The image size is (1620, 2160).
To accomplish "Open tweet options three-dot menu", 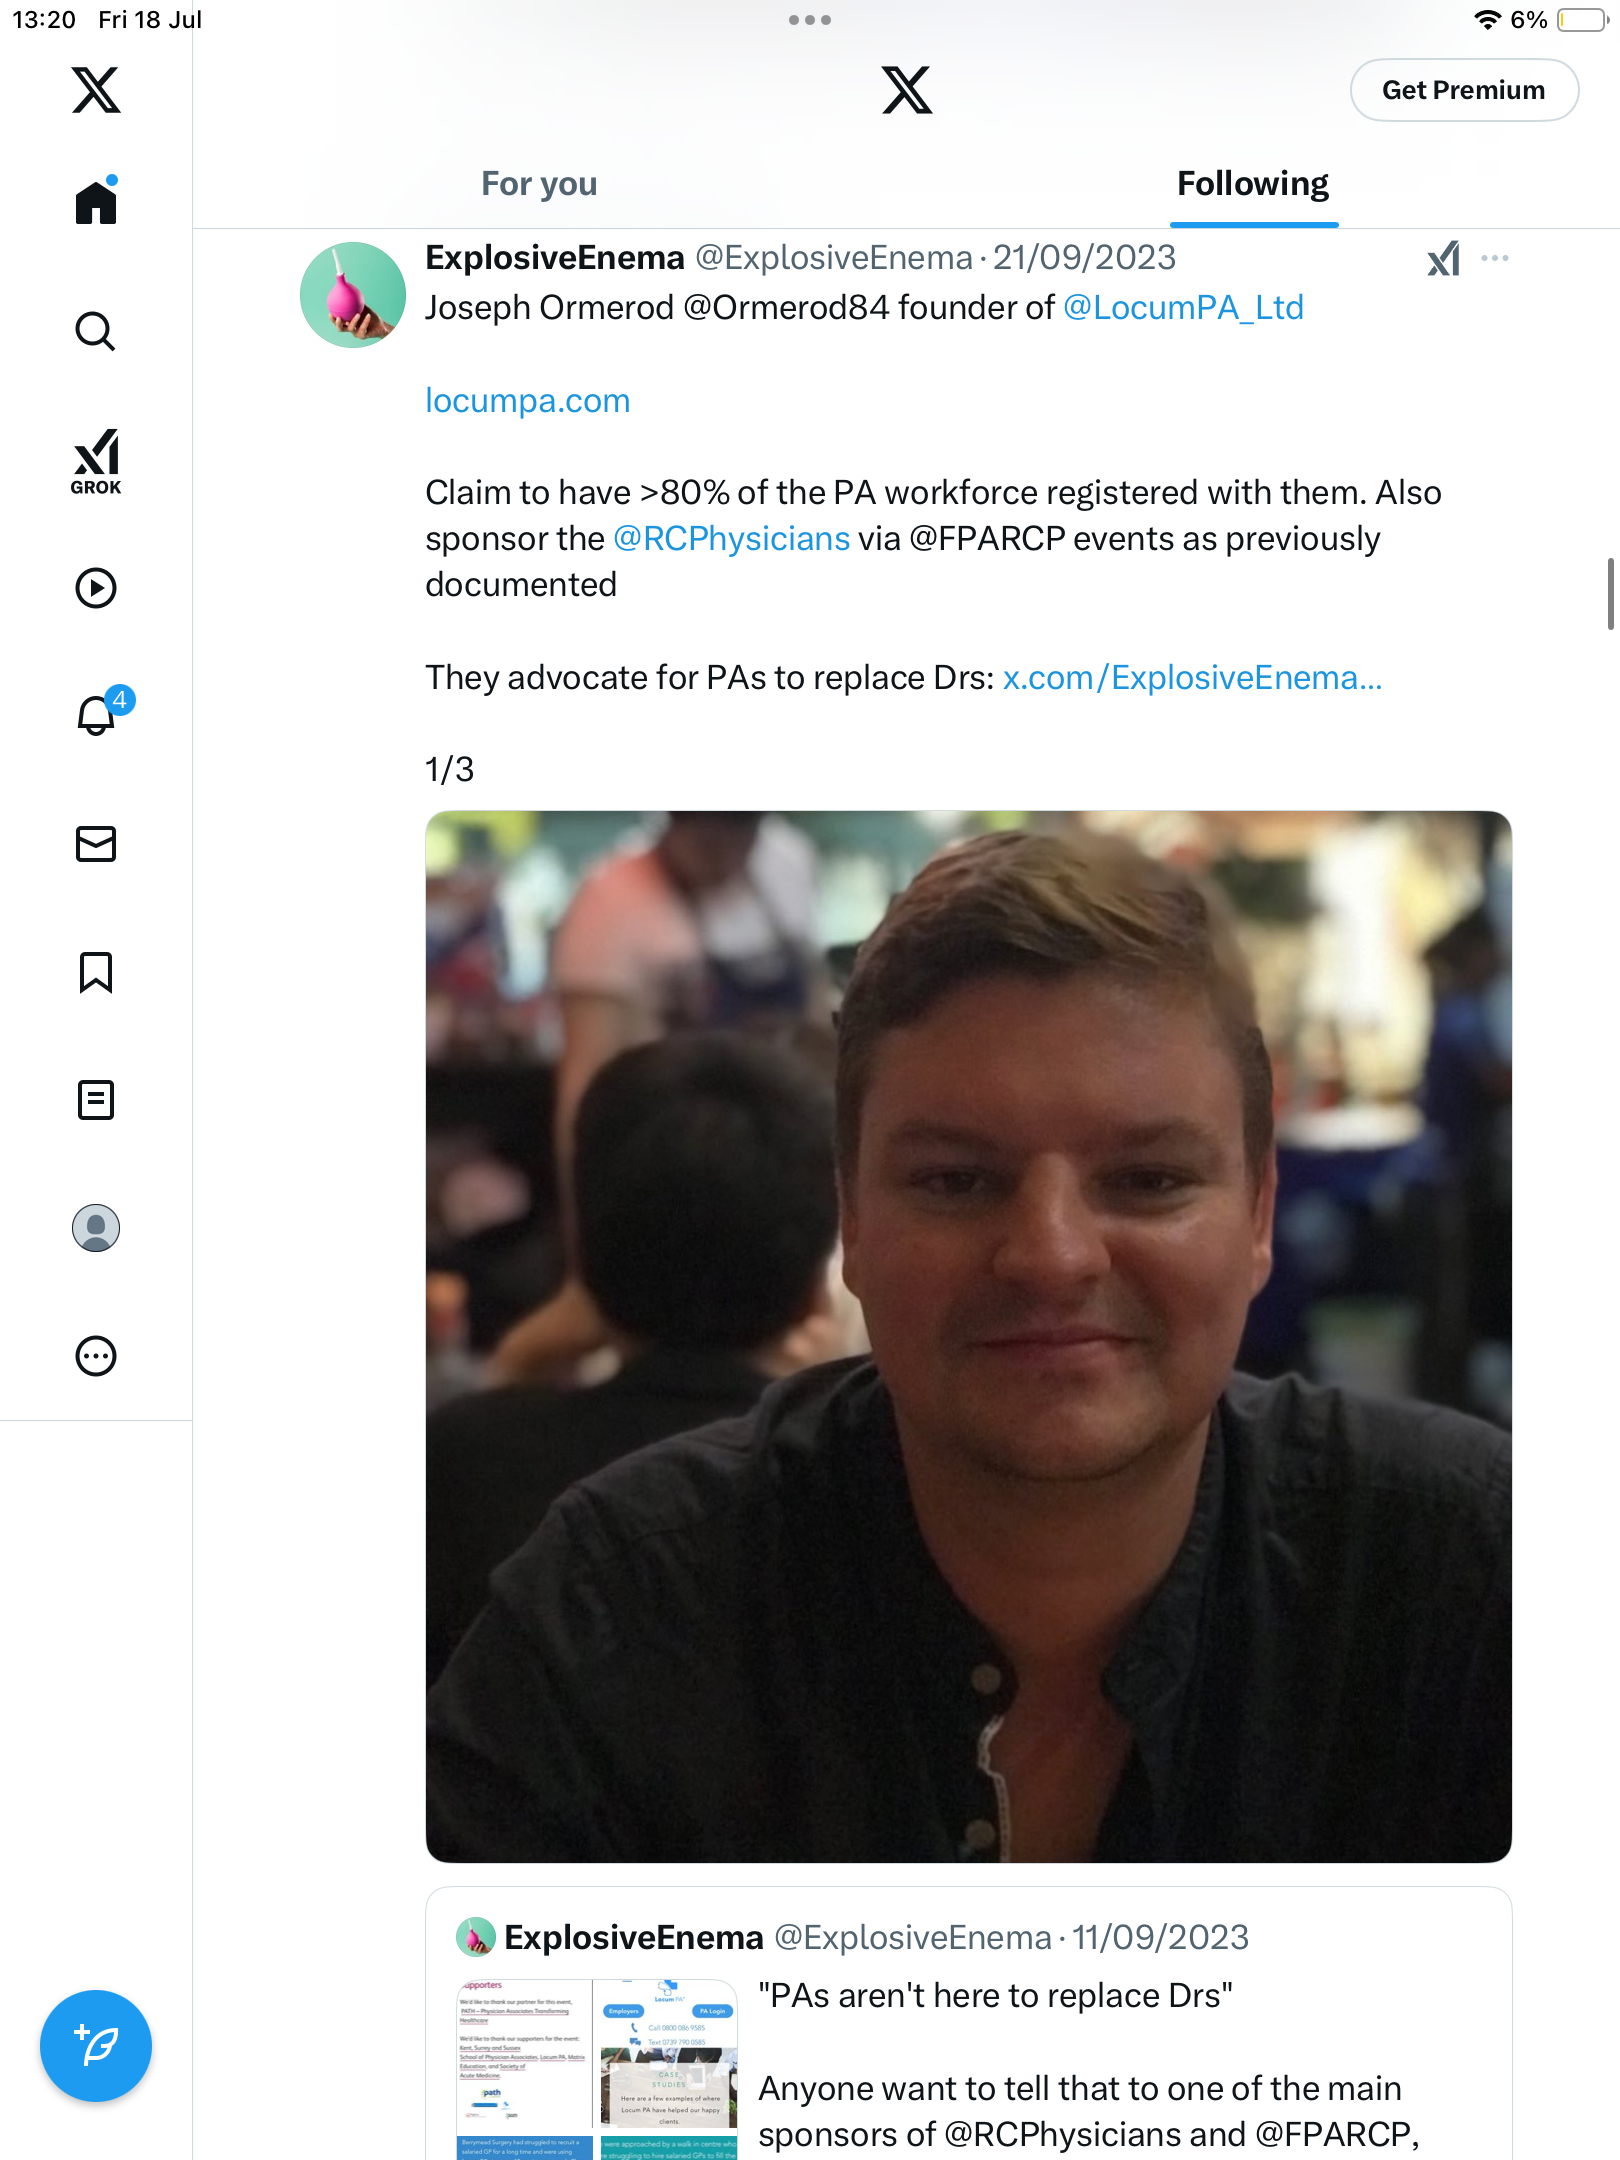I will tap(1495, 258).
